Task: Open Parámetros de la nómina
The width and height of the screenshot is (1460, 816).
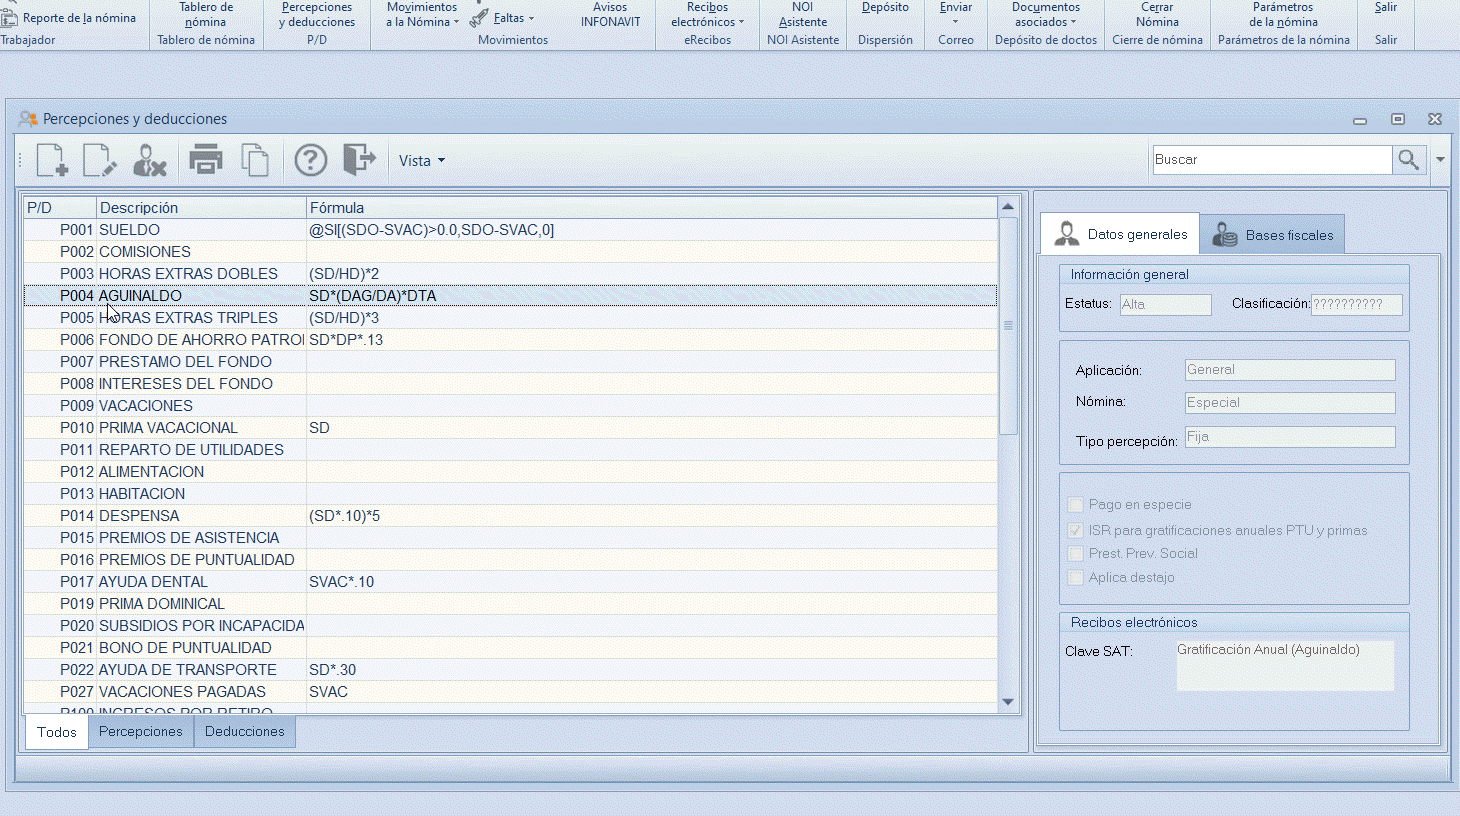Action: click(x=1283, y=15)
